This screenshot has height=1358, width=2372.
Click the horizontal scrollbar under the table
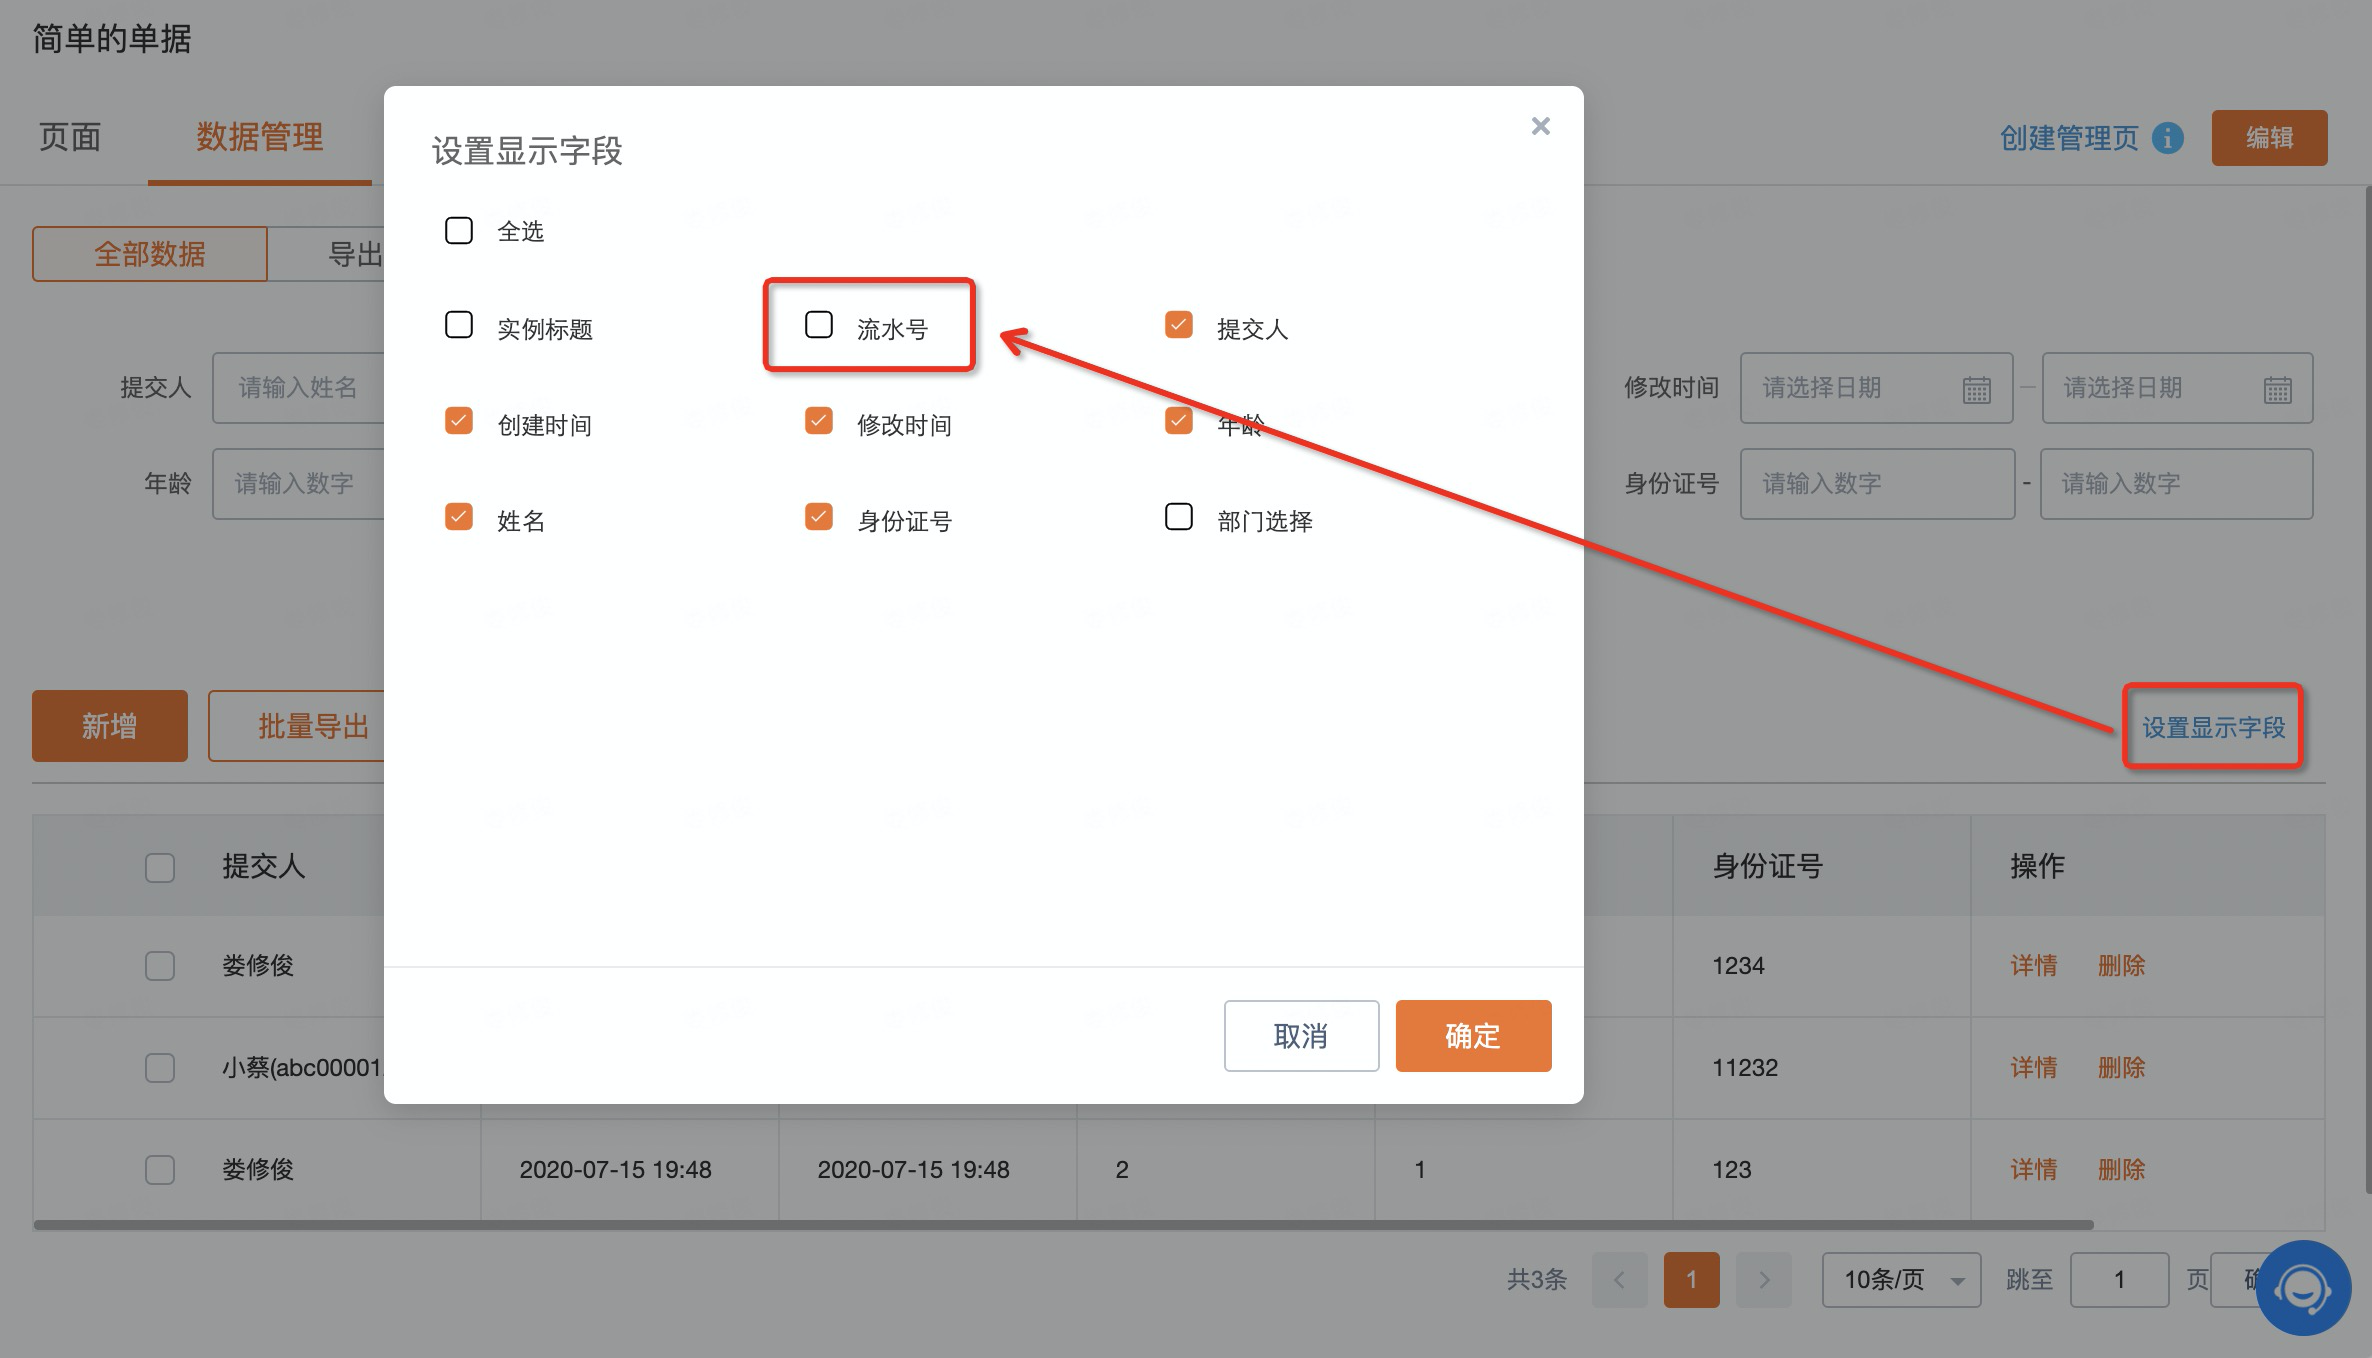(x=1062, y=1225)
